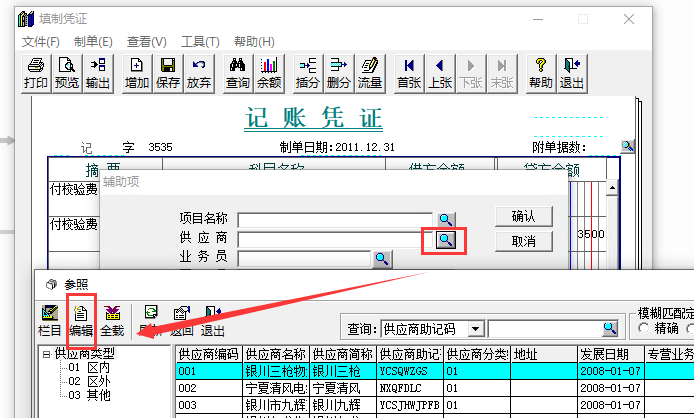694x418 pixels.
Task: Open the 工具(T) menu
Action: 200,41
